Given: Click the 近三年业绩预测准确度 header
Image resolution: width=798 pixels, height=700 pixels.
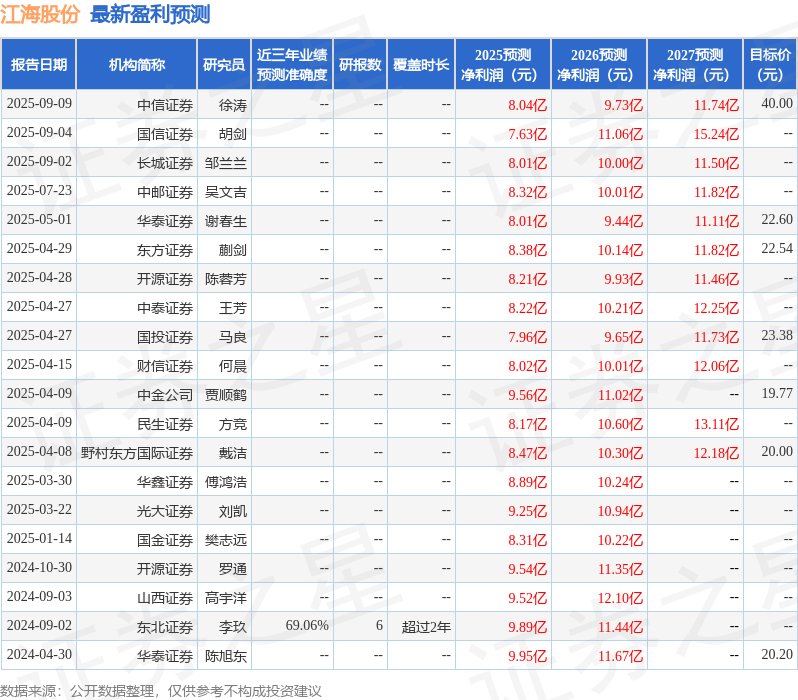Looking at the screenshot, I should pyautogui.click(x=292, y=65).
